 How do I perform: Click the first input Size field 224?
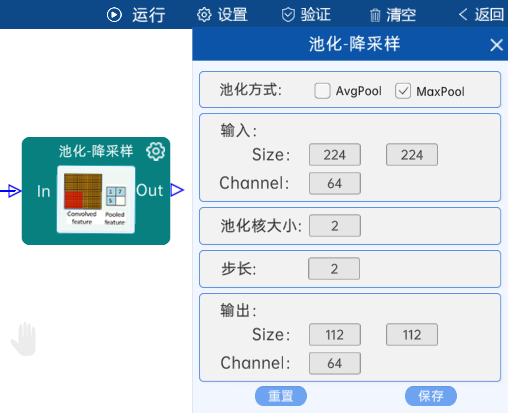[335, 155]
